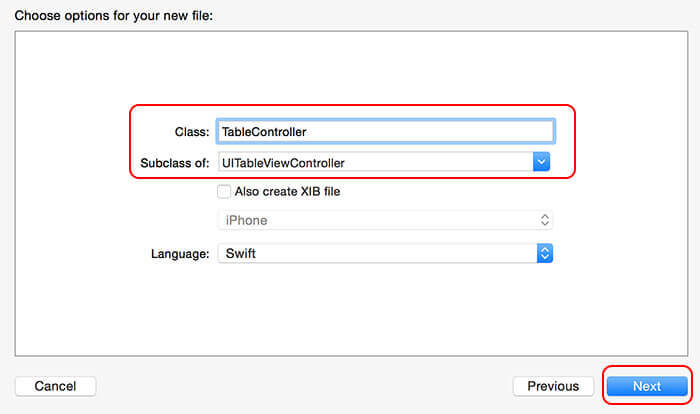This screenshot has height=414, width=700.
Task: Click the 'Also create XIB file' label text
Action: click(288, 191)
